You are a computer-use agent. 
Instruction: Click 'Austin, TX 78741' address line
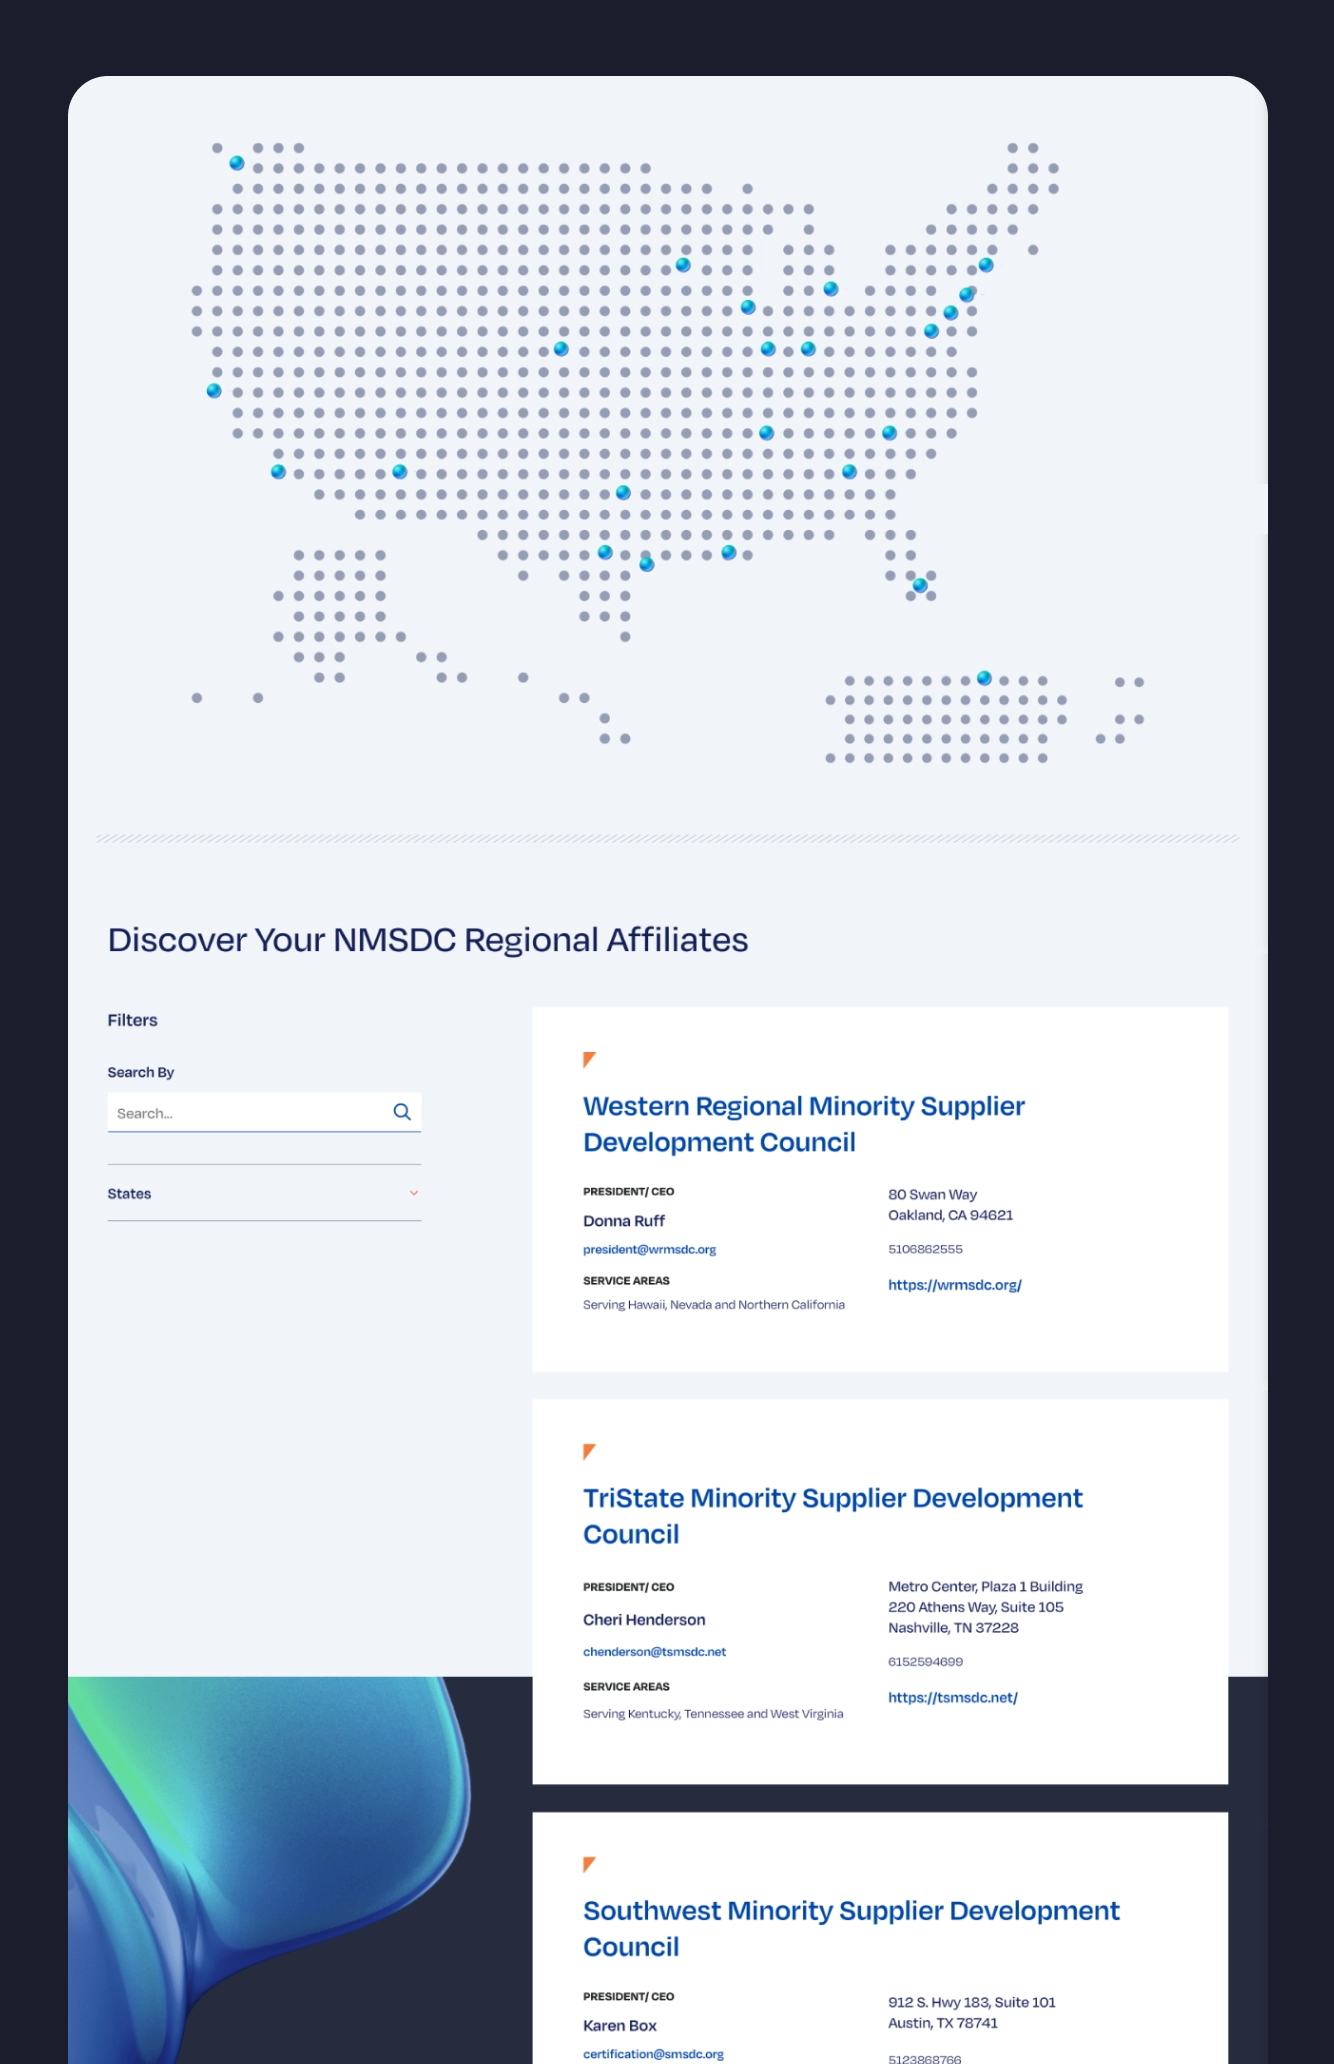pos(943,2023)
